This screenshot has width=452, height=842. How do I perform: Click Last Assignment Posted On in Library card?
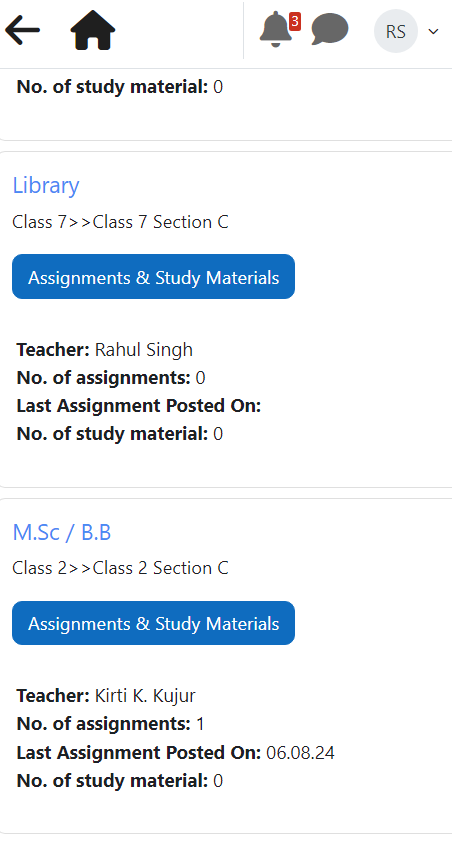(x=138, y=406)
